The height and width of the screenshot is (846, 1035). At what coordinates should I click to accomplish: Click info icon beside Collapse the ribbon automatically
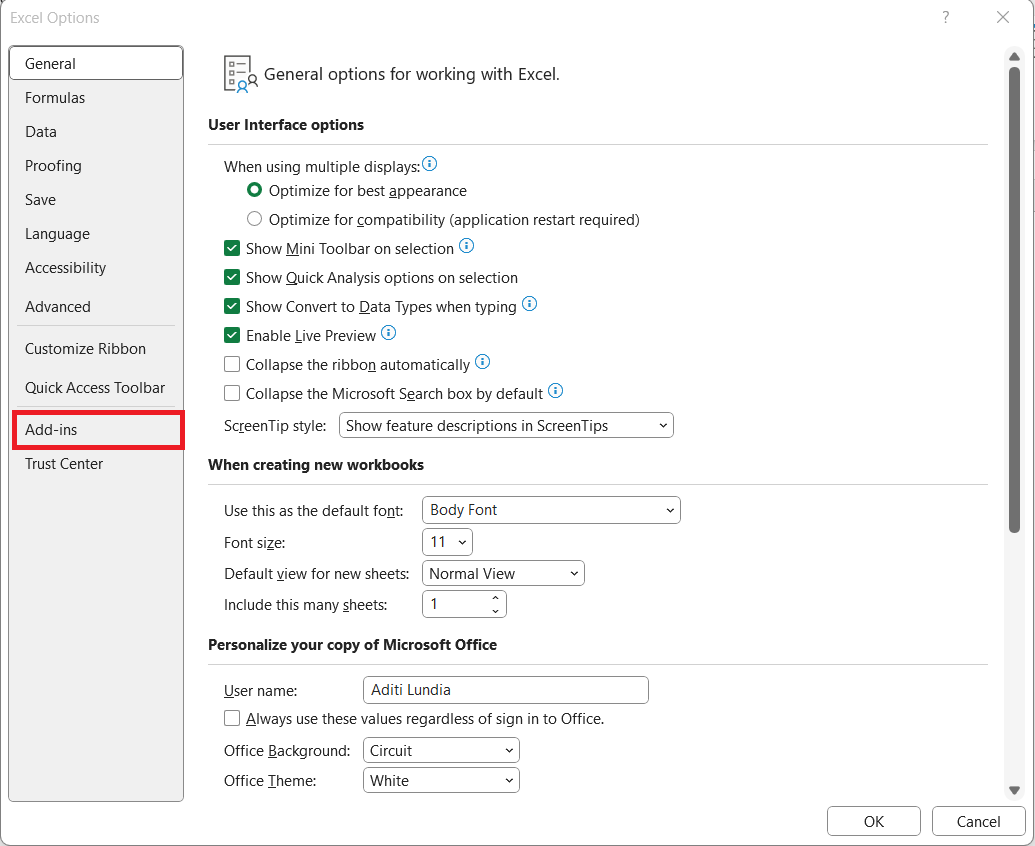483,362
